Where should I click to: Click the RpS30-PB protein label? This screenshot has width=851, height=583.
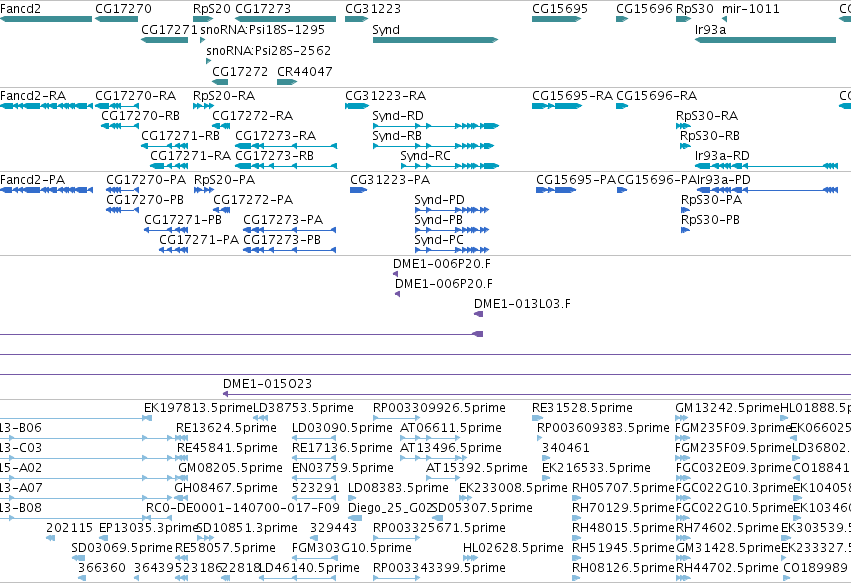[710, 220]
